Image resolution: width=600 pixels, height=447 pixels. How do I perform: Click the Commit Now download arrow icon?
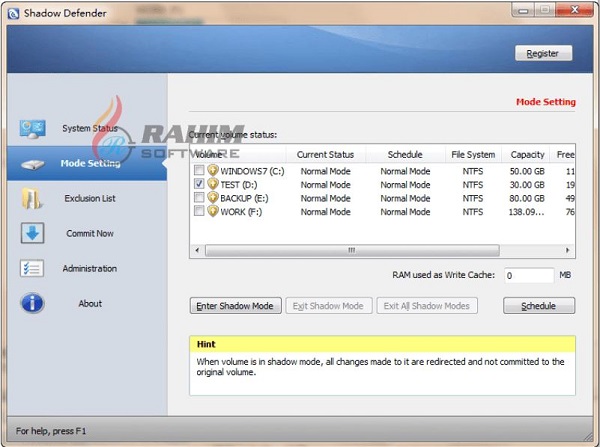pos(33,233)
